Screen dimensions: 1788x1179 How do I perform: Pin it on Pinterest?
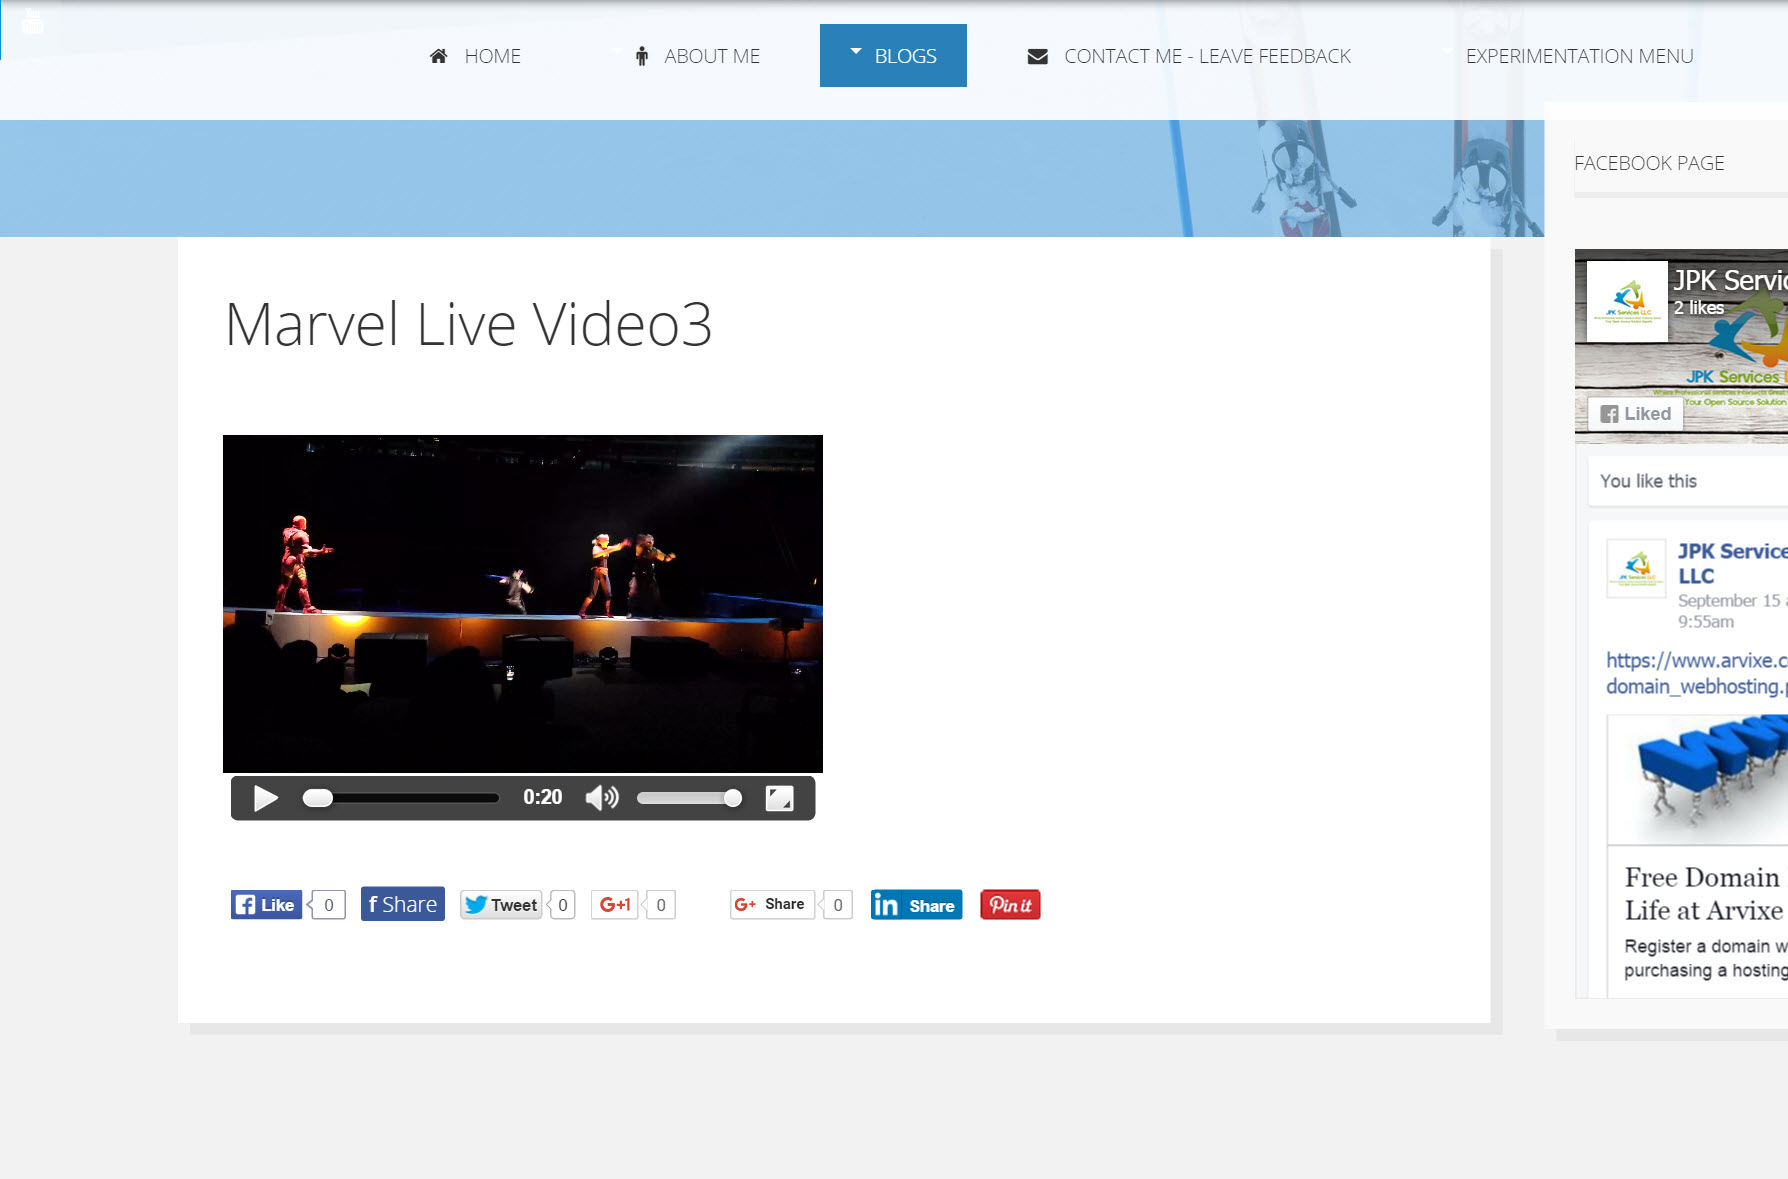tap(1010, 905)
